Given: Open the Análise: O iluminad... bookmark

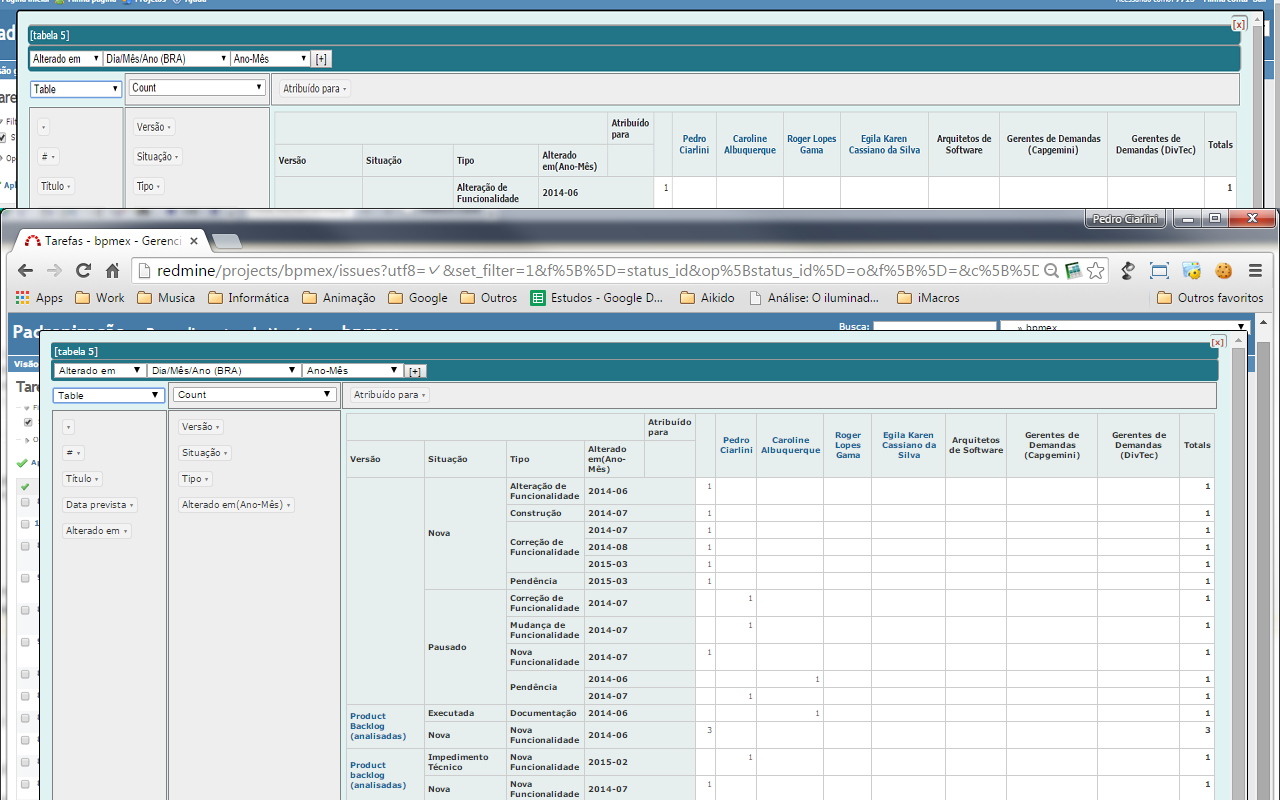Looking at the screenshot, I should coord(814,298).
